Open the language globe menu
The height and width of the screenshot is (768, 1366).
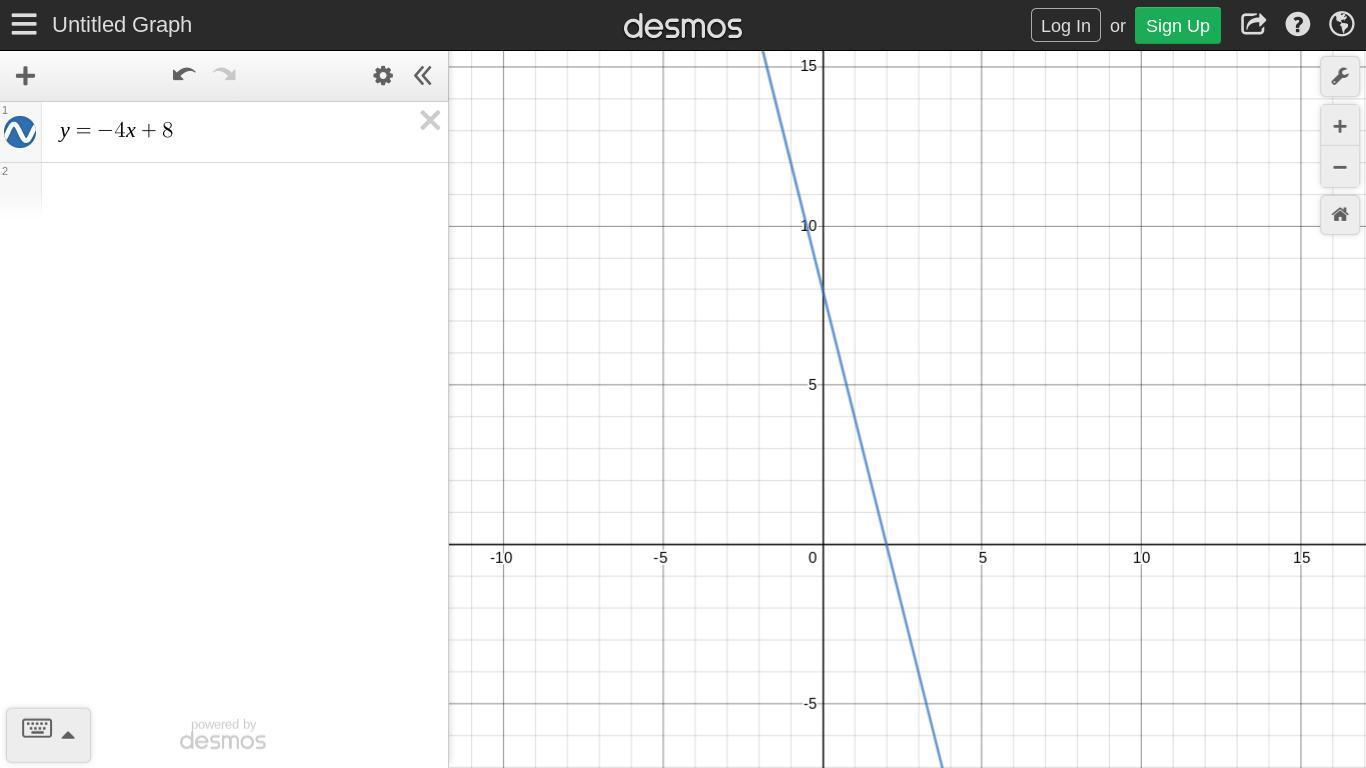pyautogui.click(x=1341, y=24)
